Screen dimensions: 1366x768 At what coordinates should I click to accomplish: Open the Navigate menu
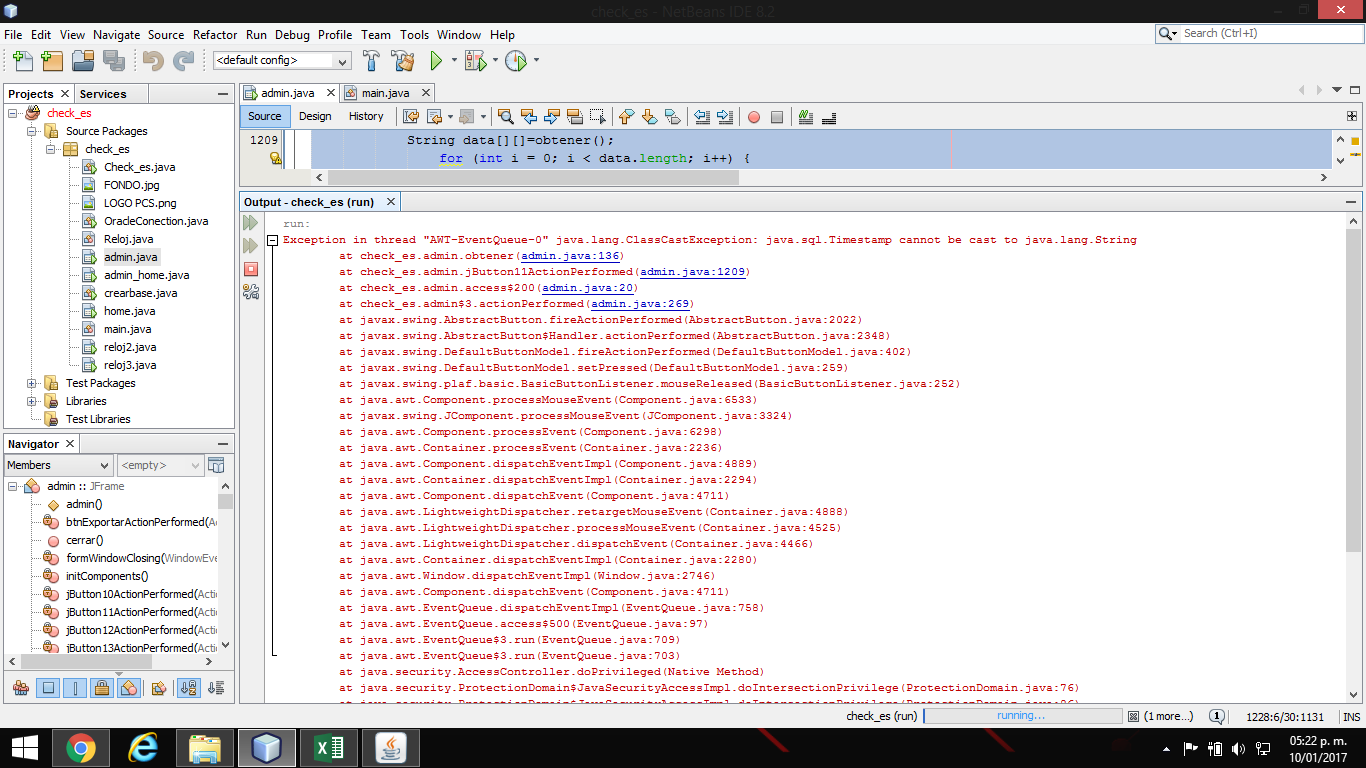pyautogui.click(x=117, y=34)
